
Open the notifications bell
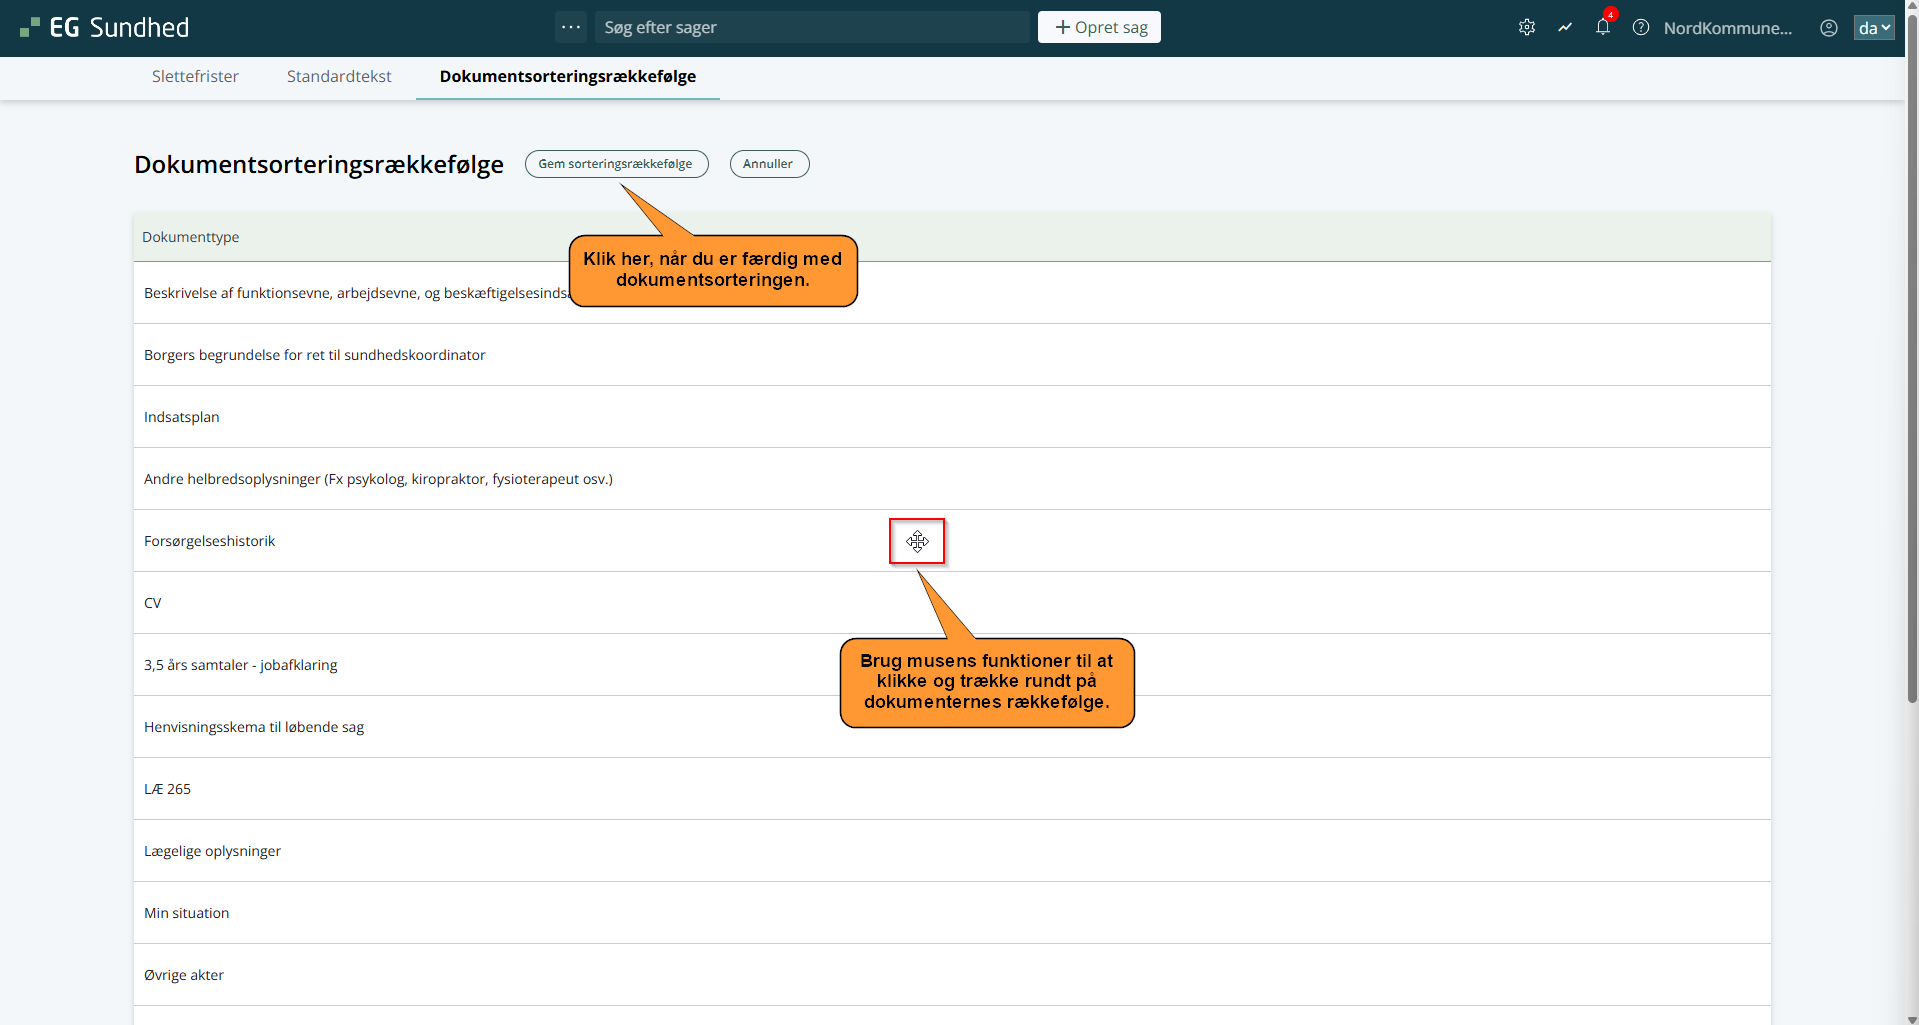[1603, 28]
